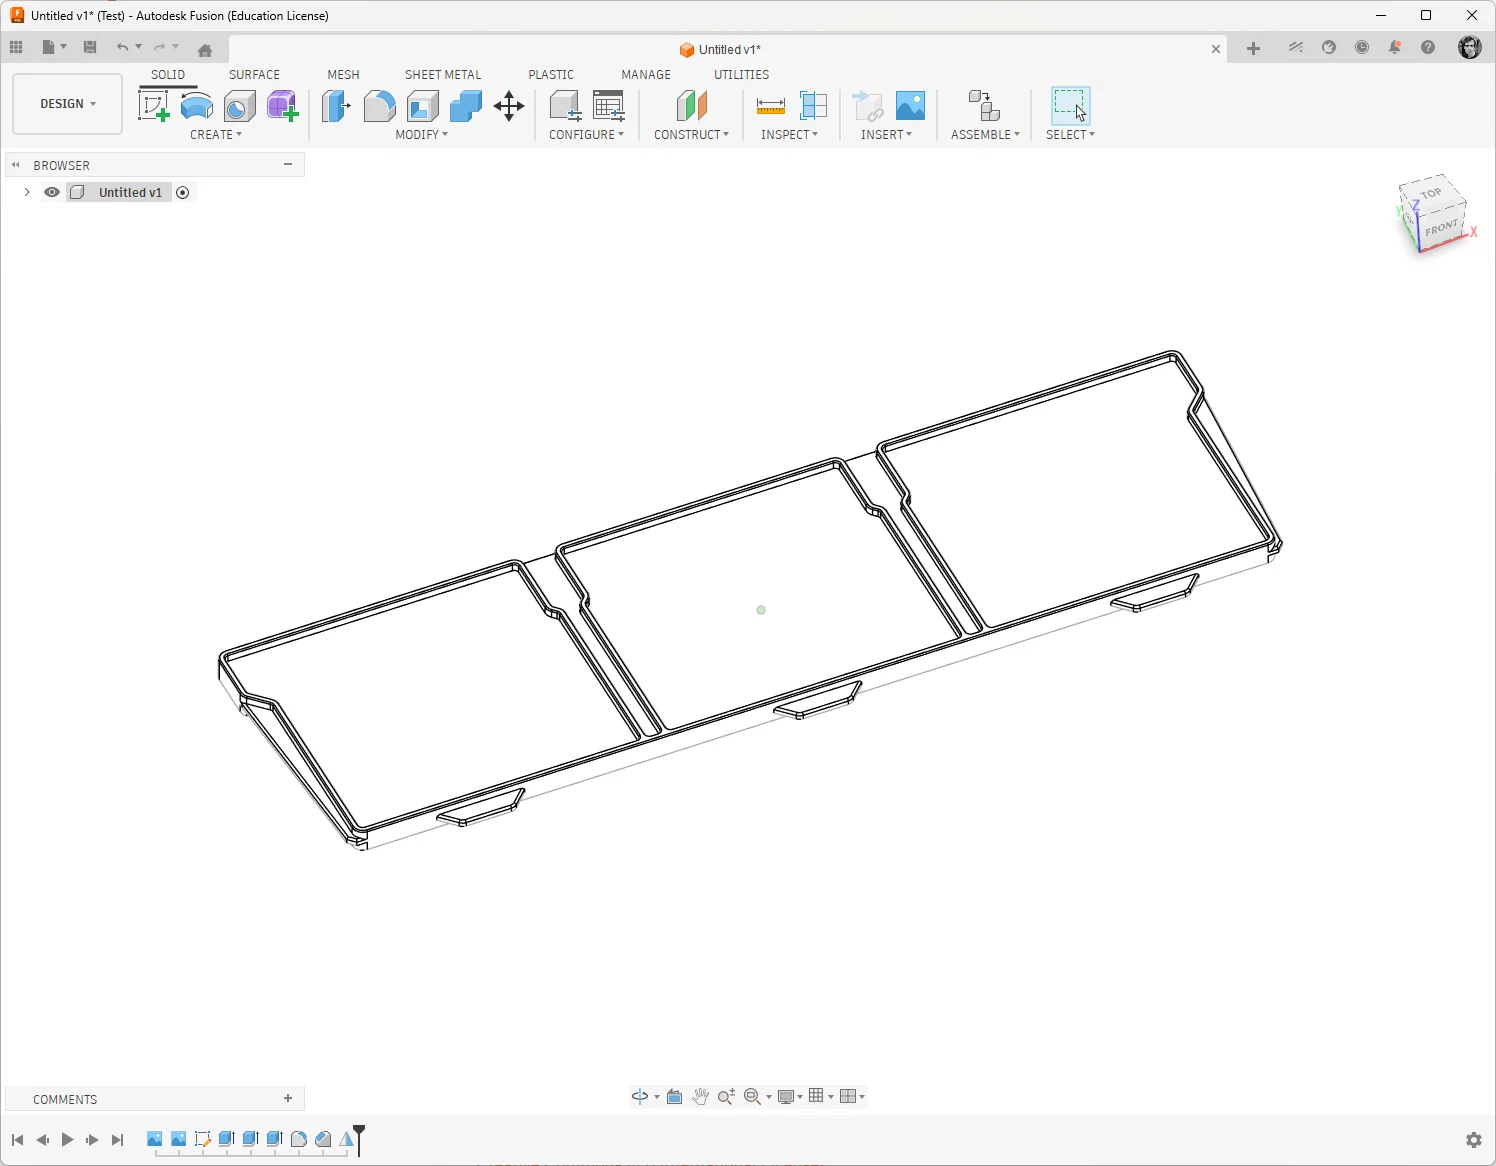Open the data panel grid icon
This screenshot has width=1496, height=1166.
(x=16, y=47)
